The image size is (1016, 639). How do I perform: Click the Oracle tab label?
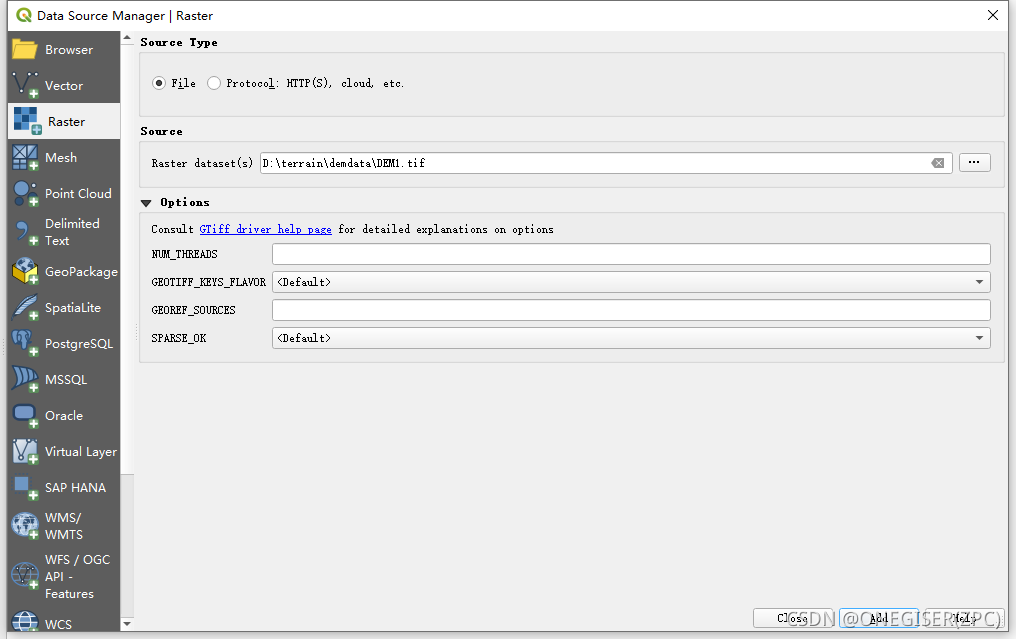[x=64, y=415]
